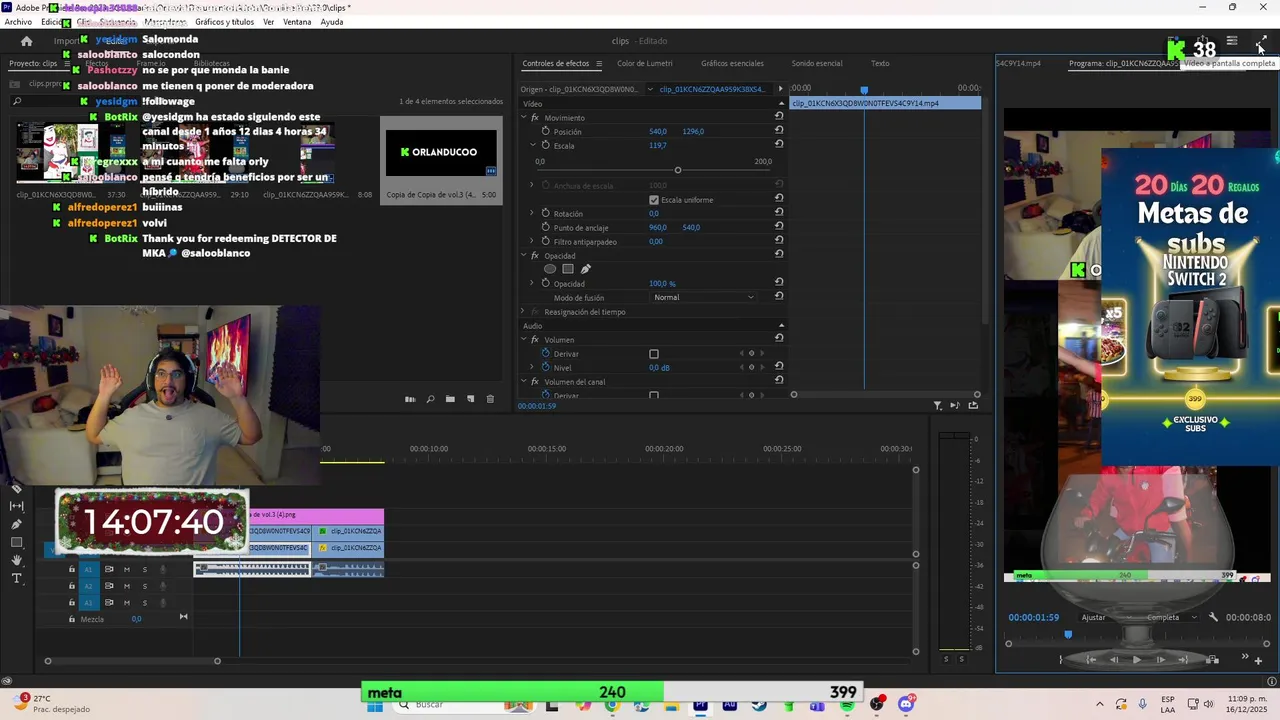
Task: Switch to Gráficos esenciales tab
Action: [732, 63]
